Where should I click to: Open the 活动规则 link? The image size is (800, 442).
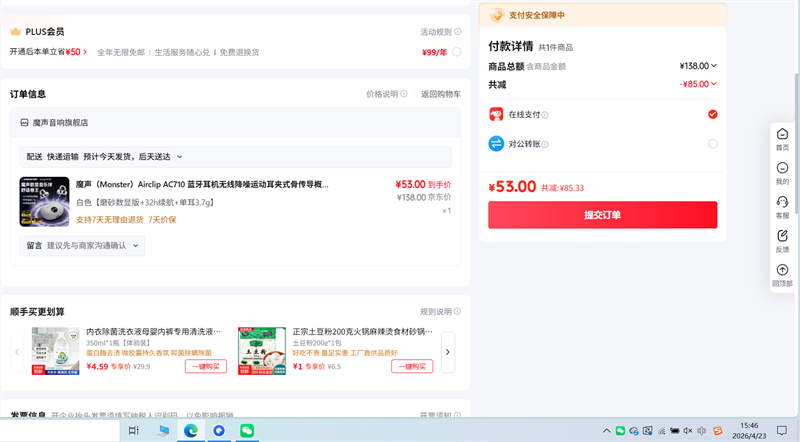pyautogui.click(x=436, y=32)
